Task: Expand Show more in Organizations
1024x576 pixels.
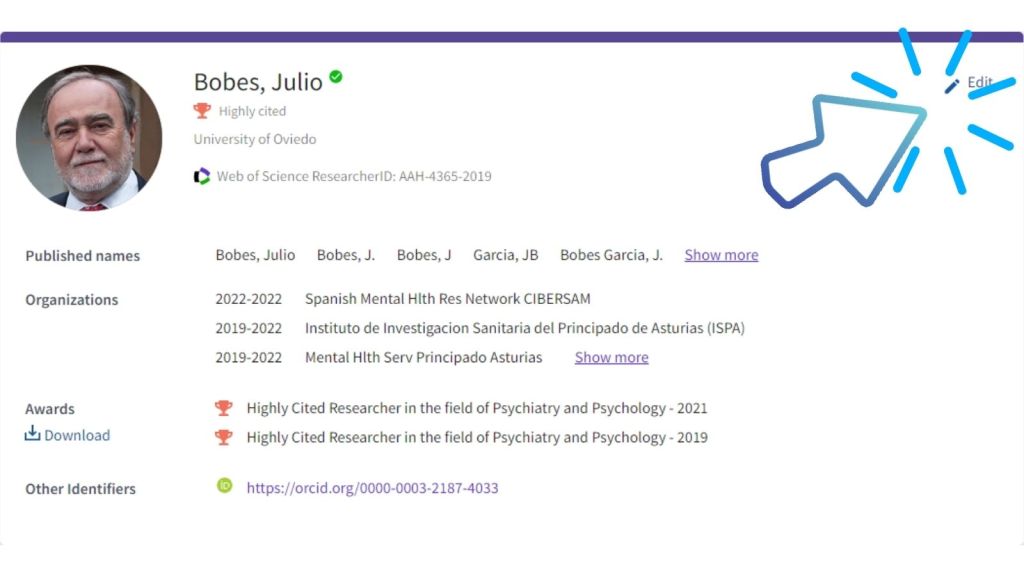Action: (611, 357)
